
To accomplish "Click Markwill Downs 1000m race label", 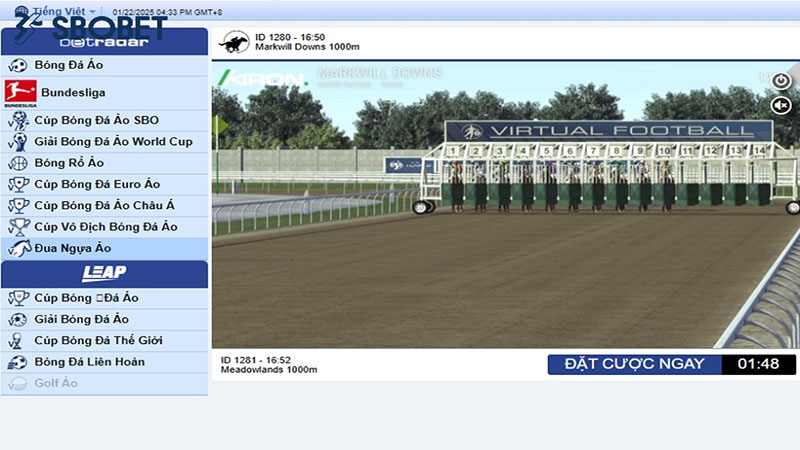I will [307, 47].
